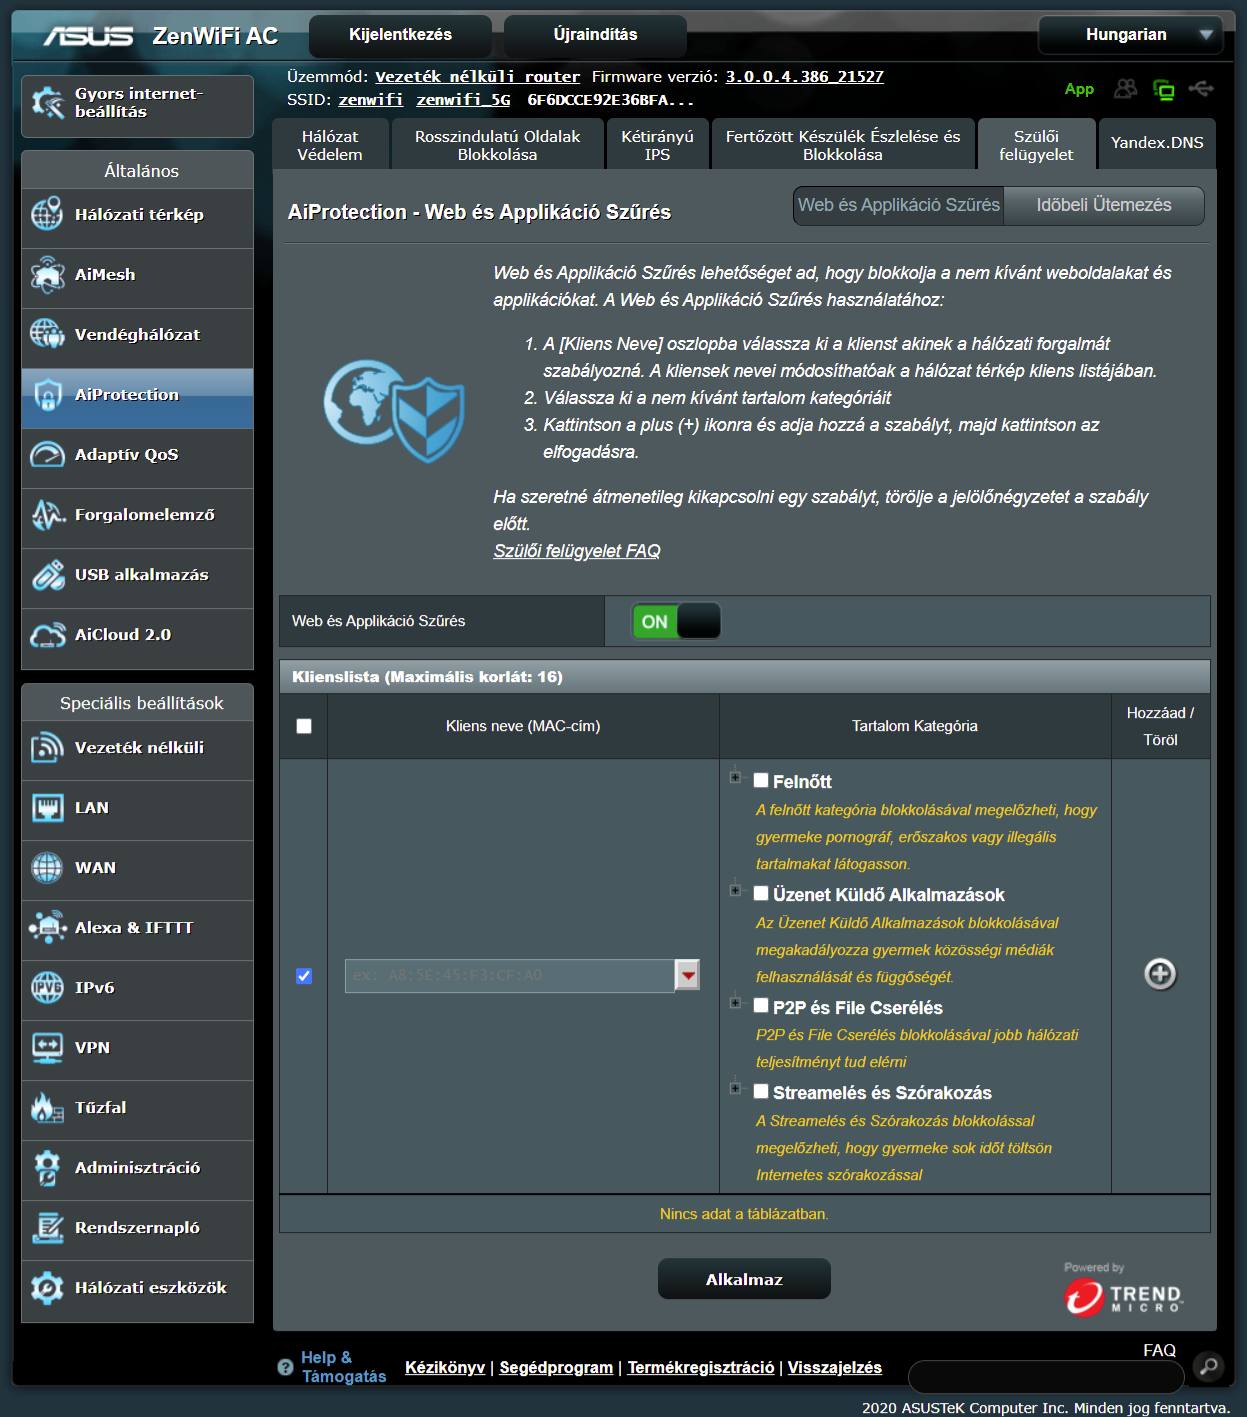Click the AiCloud 2.0 cloud icon
Screen dimensions: 1247x1417
[x=47, y=635]
